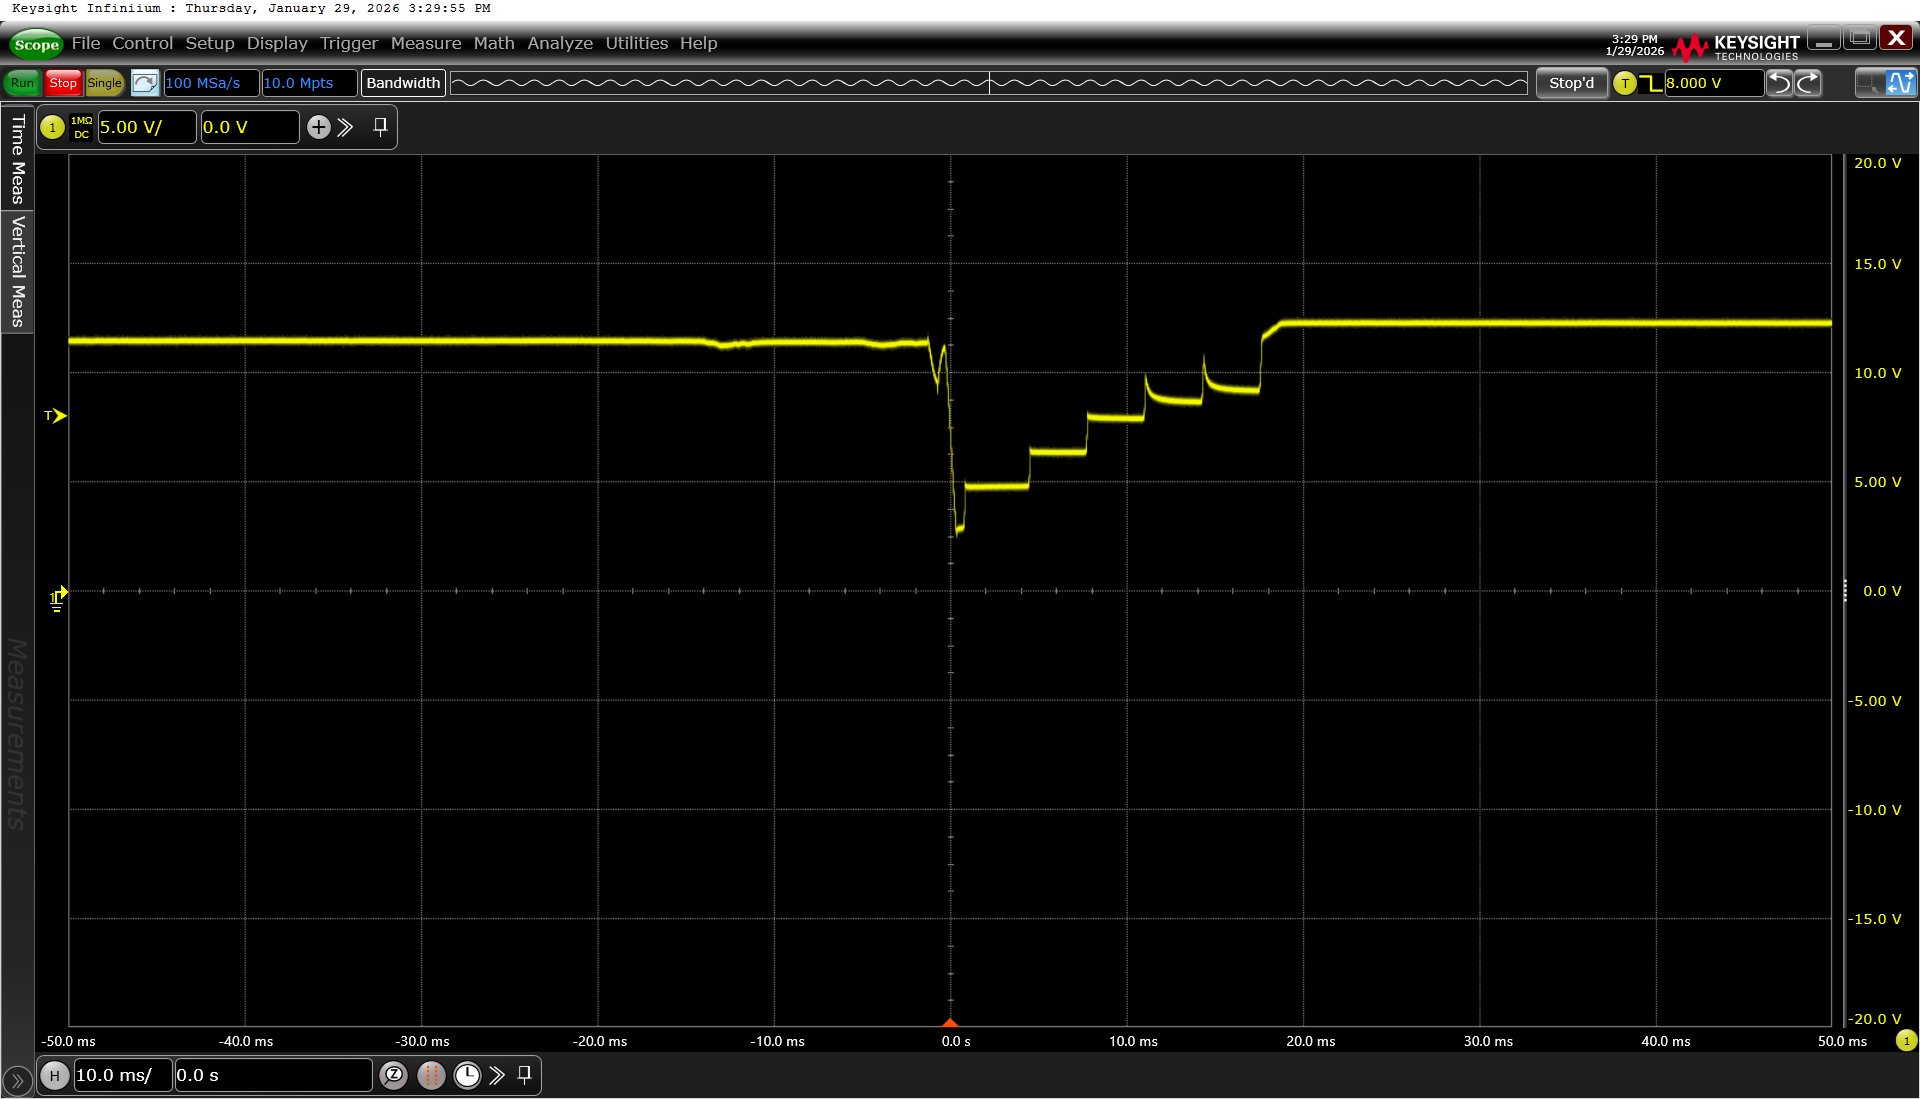This screenshot has height=1099, width=1920.
Task: Click the red Stop button
Action: tap(63, 83)
